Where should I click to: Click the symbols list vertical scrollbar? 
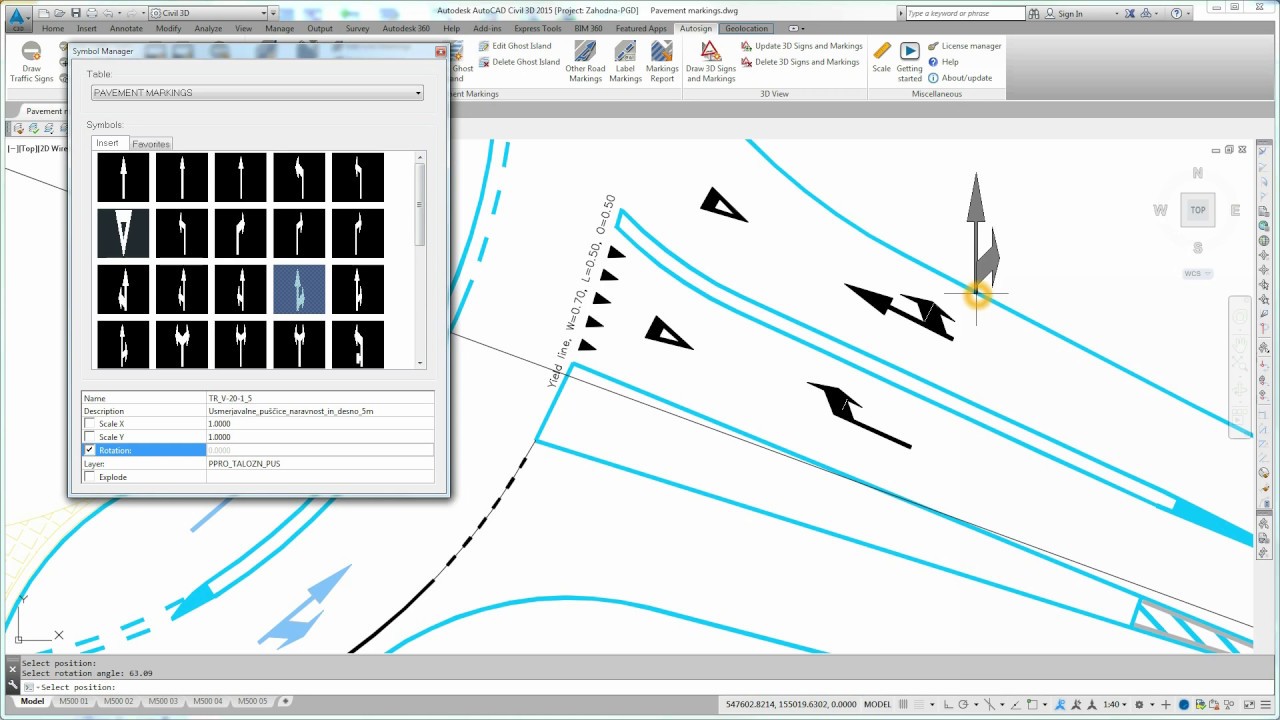(x=421, y=260)
